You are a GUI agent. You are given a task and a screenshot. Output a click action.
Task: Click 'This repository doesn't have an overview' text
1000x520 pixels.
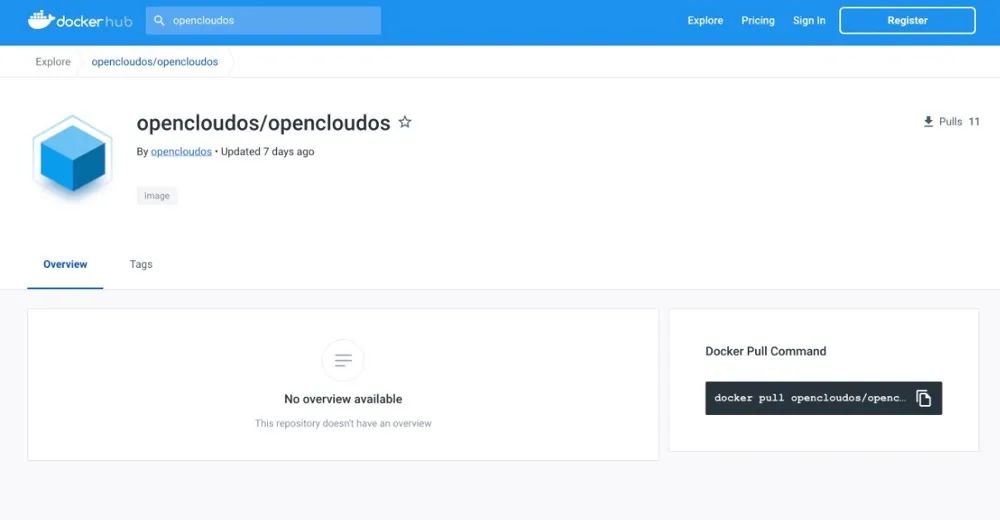coord(343,424)
